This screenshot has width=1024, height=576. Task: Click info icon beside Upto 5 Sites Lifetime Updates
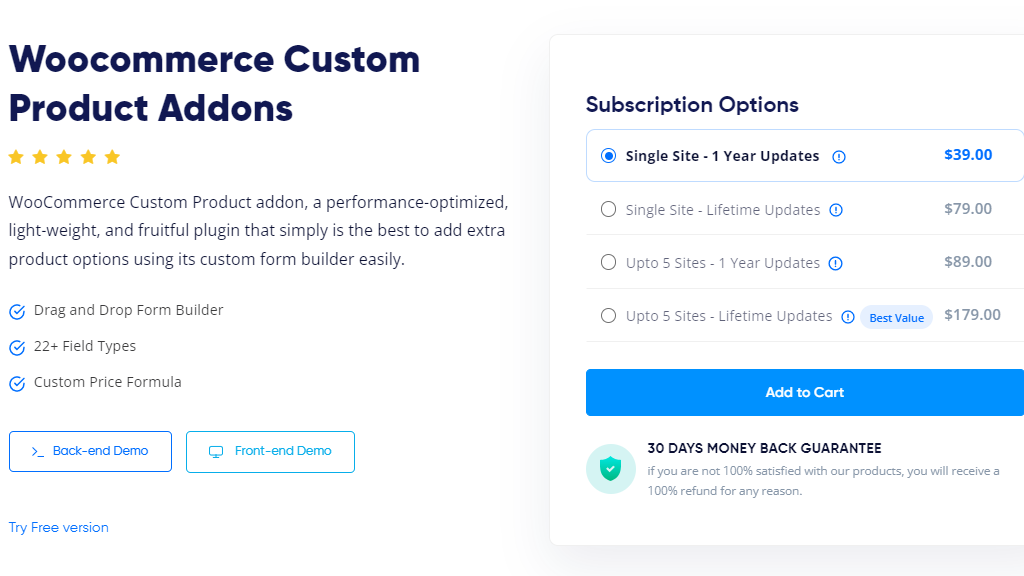click(848, 317)
